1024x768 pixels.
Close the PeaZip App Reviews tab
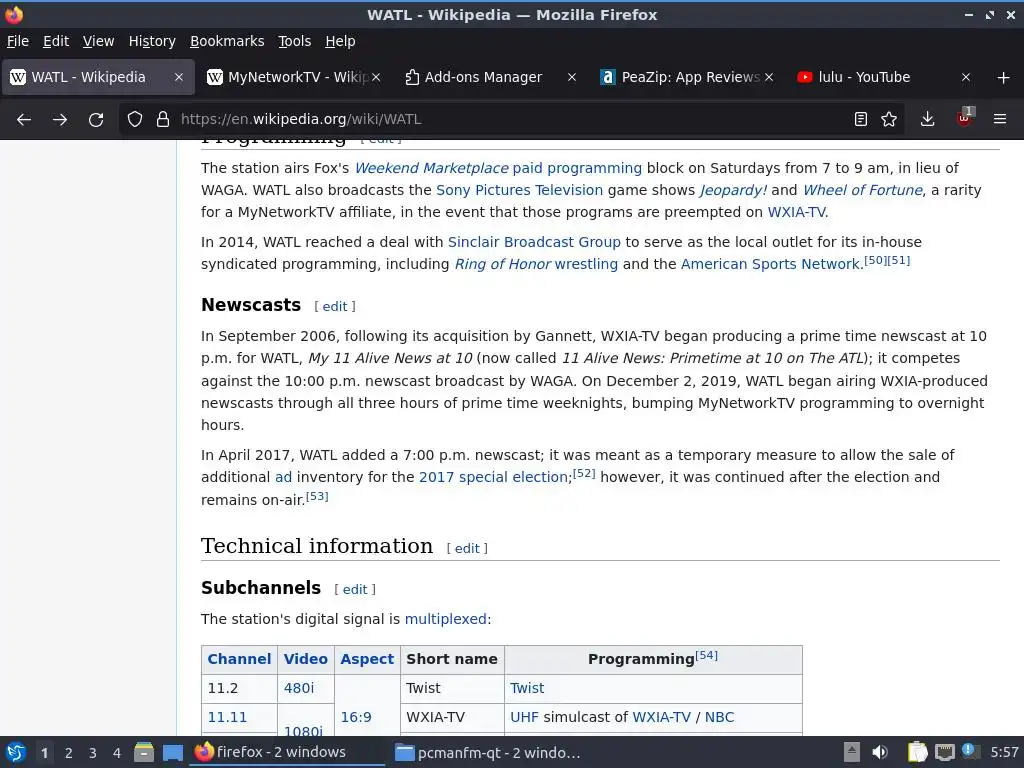(x=769, y=77)
